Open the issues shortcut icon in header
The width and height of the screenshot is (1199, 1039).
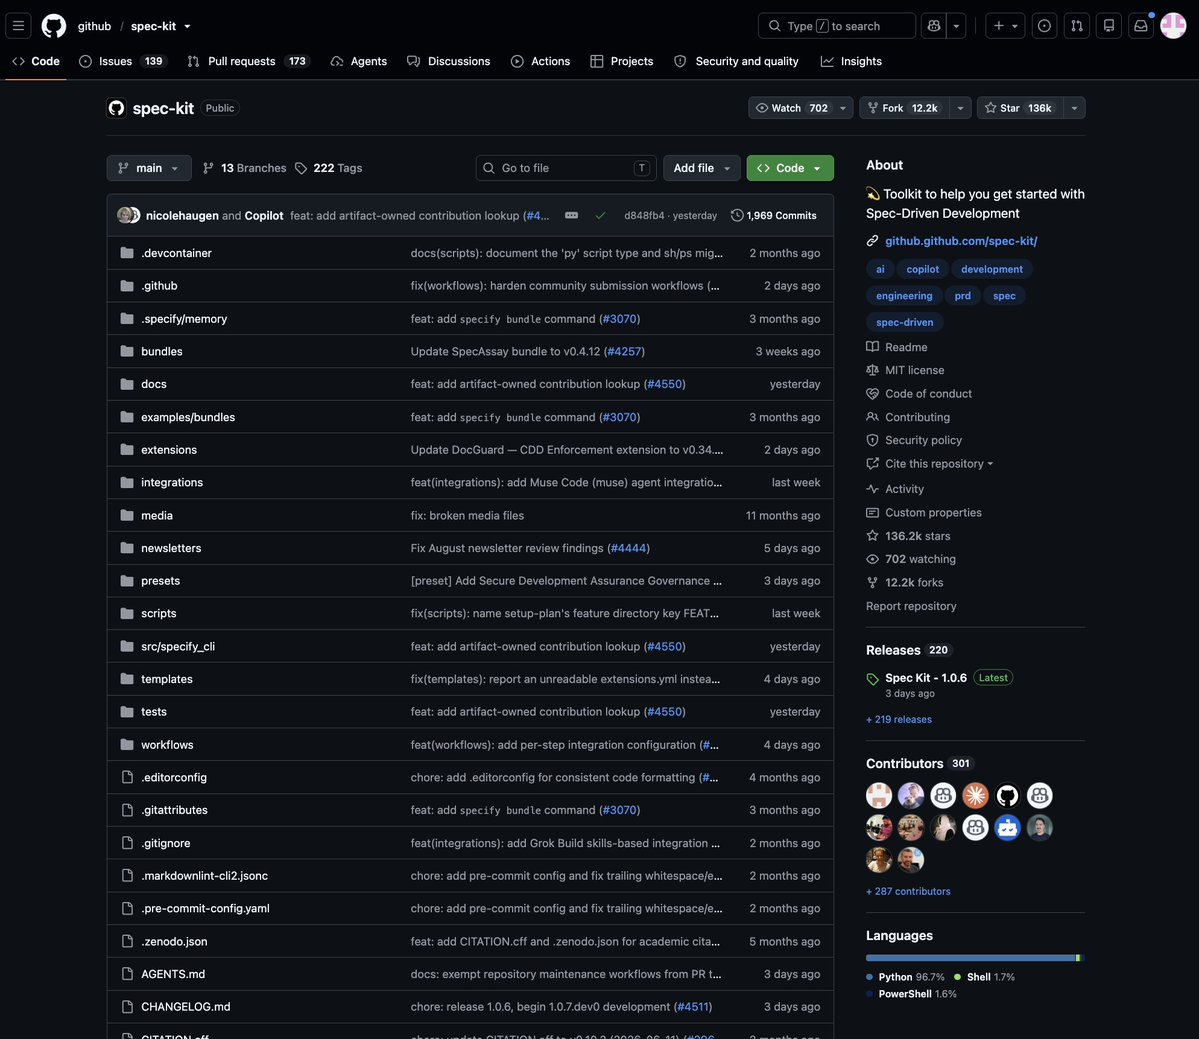tap(1044, 26)
